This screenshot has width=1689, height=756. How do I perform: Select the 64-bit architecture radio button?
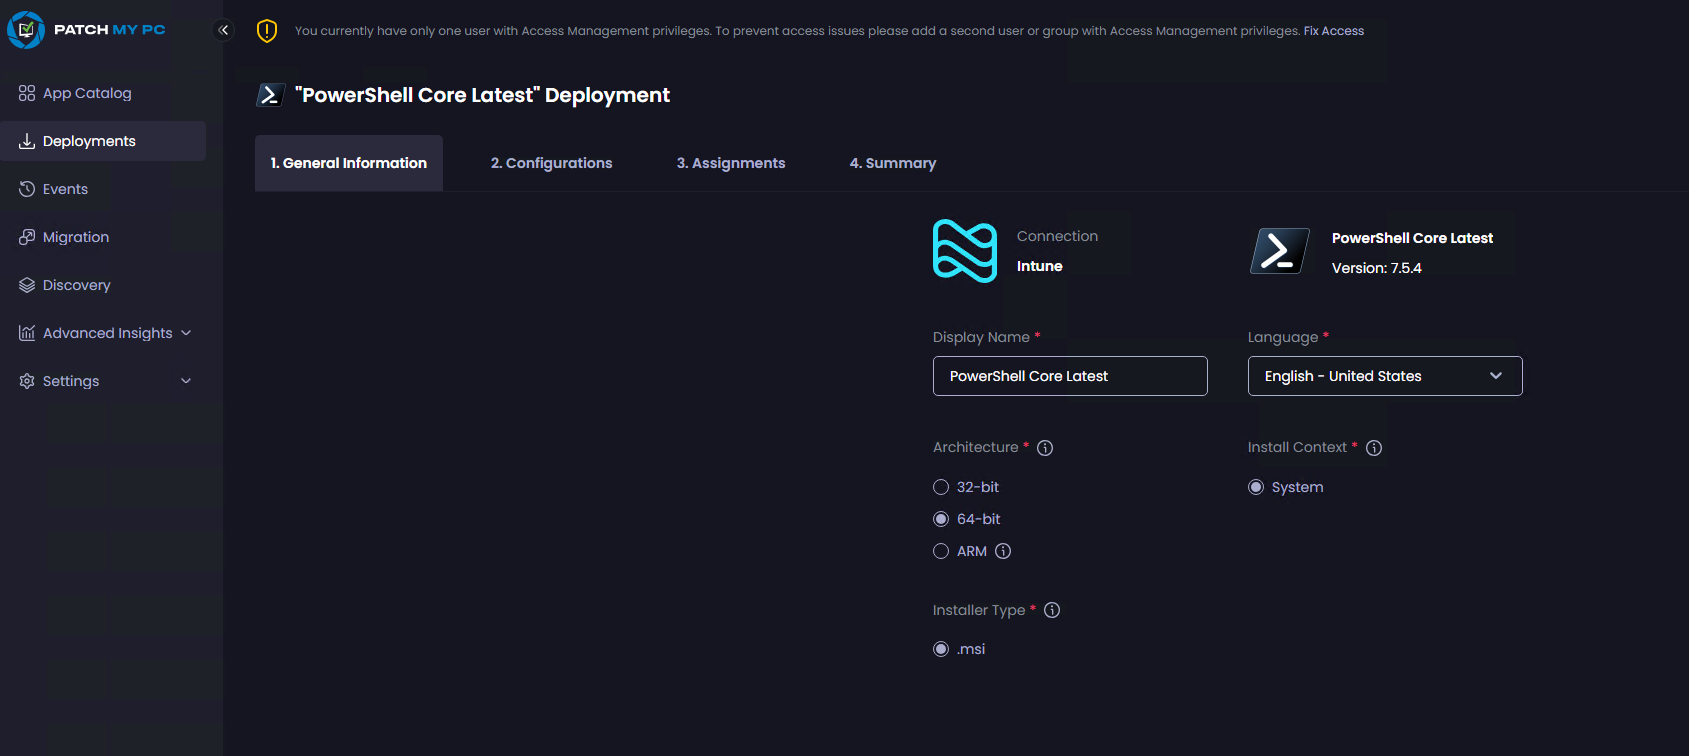point(941,519)
